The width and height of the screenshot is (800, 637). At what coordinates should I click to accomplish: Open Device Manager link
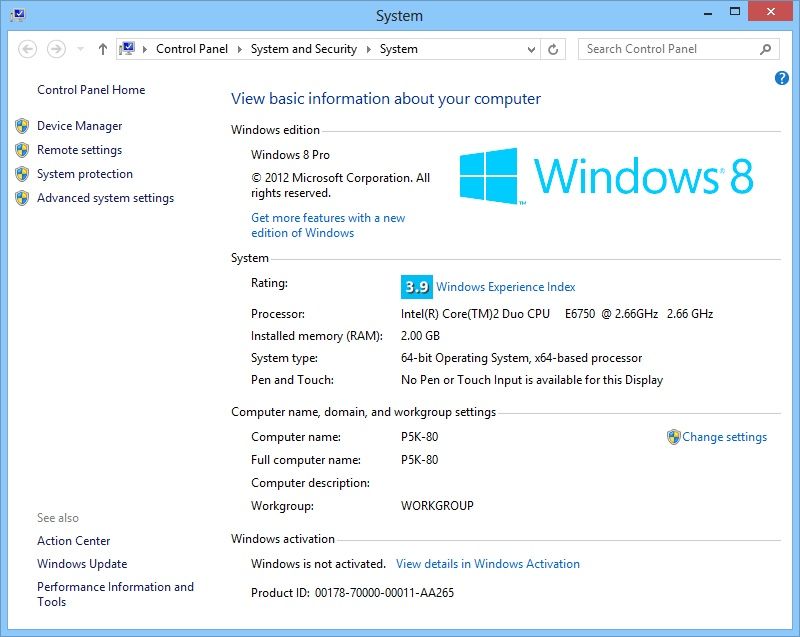click(x=80, y=126)
